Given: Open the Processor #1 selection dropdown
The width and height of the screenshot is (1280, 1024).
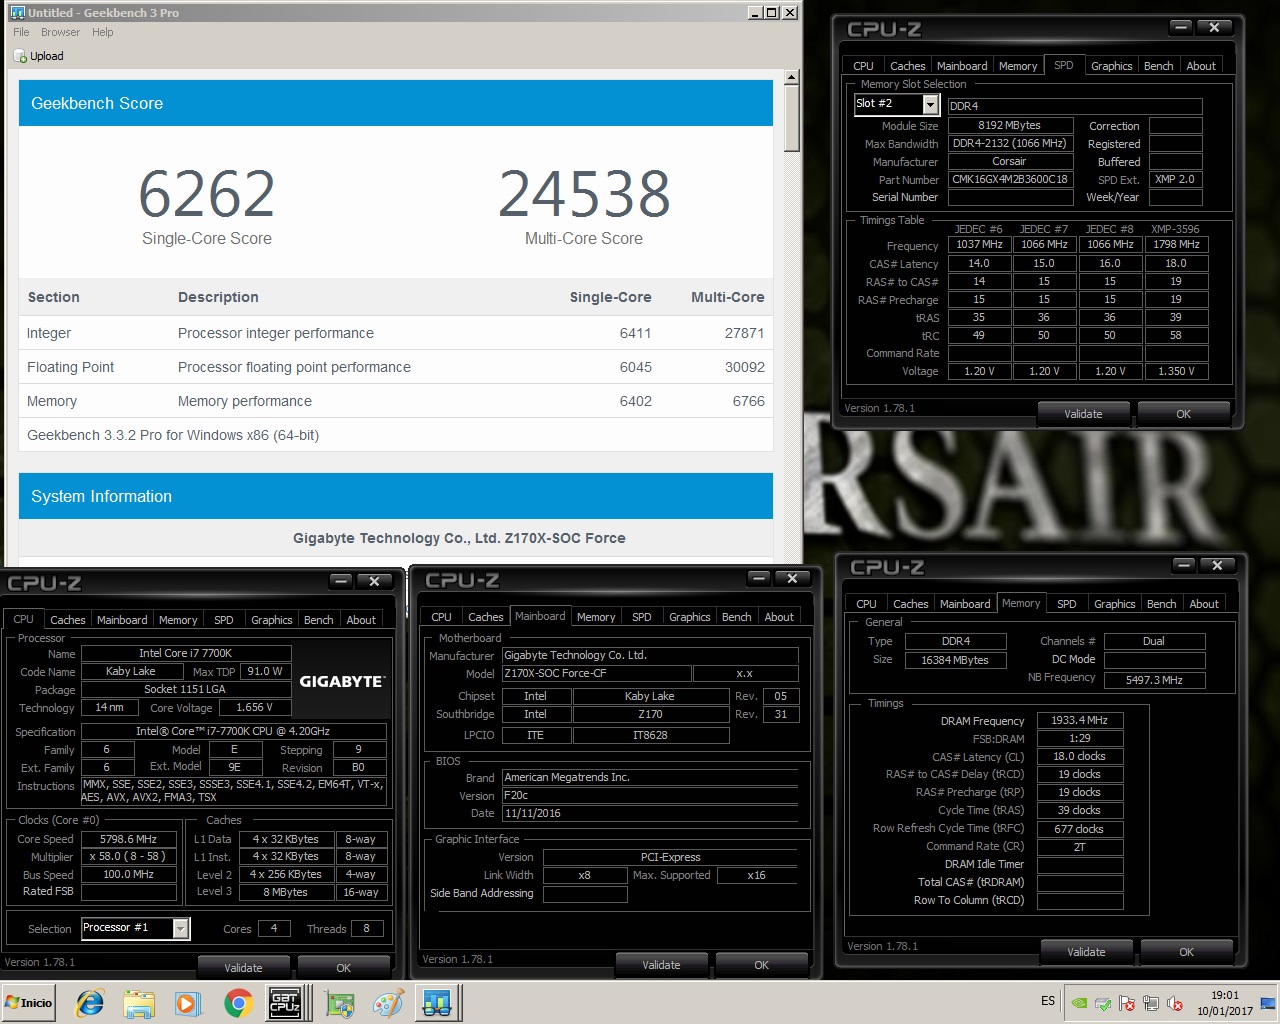Looking at the screenshot, I should point(181,929).
